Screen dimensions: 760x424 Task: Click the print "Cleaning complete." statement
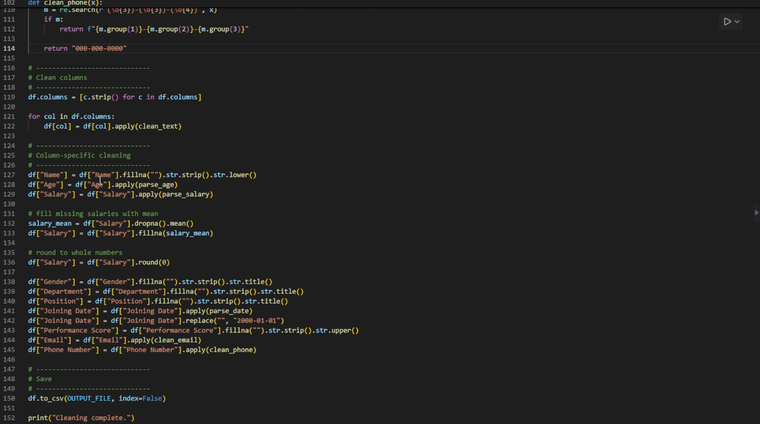point(80,418)
